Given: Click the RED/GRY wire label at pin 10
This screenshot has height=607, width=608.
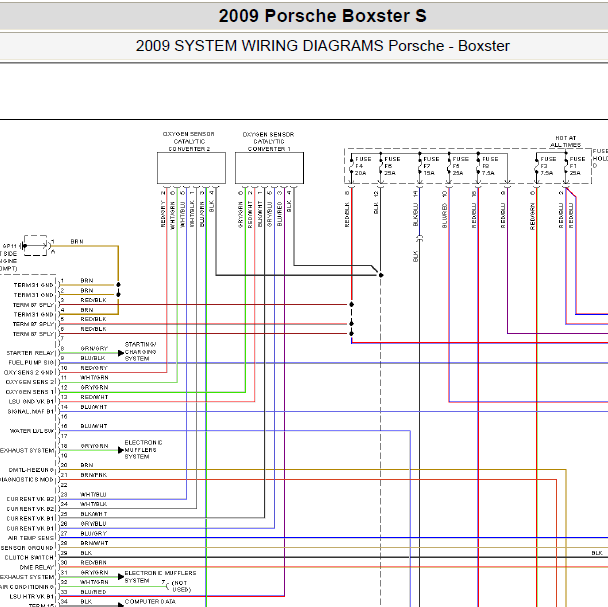Looking at the screenshot, I should [x=94, y=368].
